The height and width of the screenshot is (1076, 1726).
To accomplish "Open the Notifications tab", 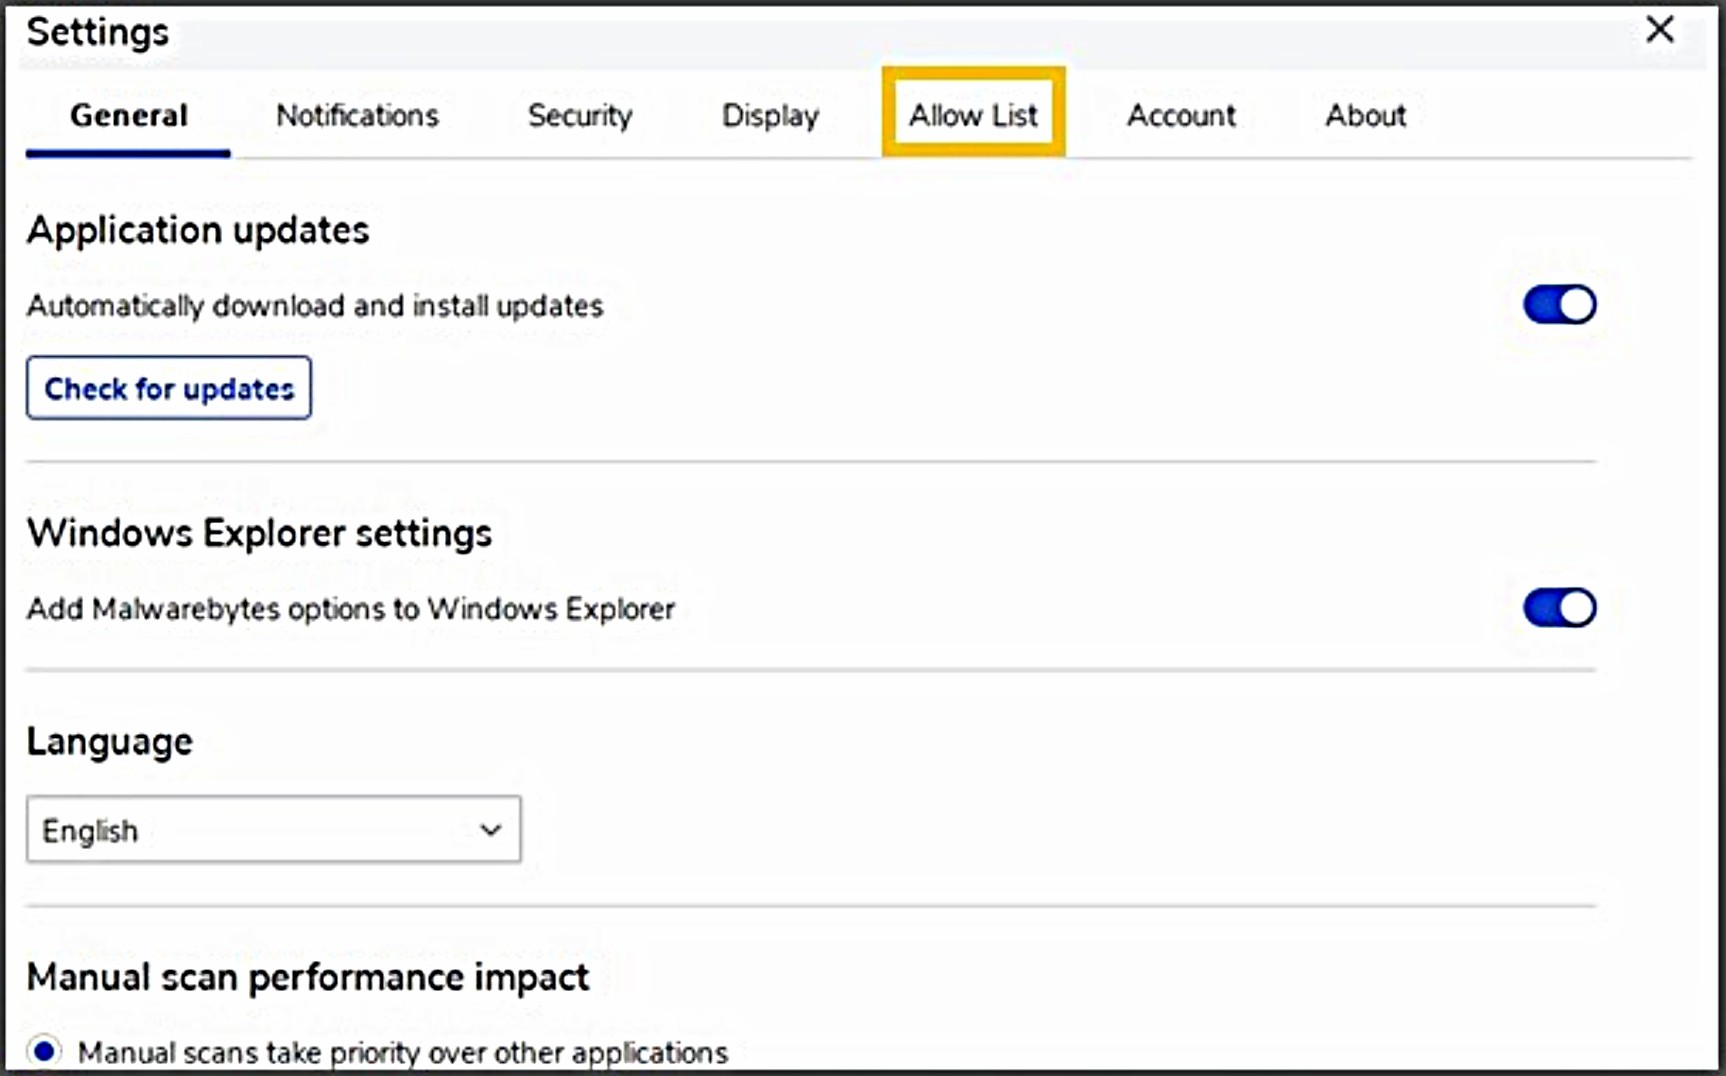I will pos(357,116).
